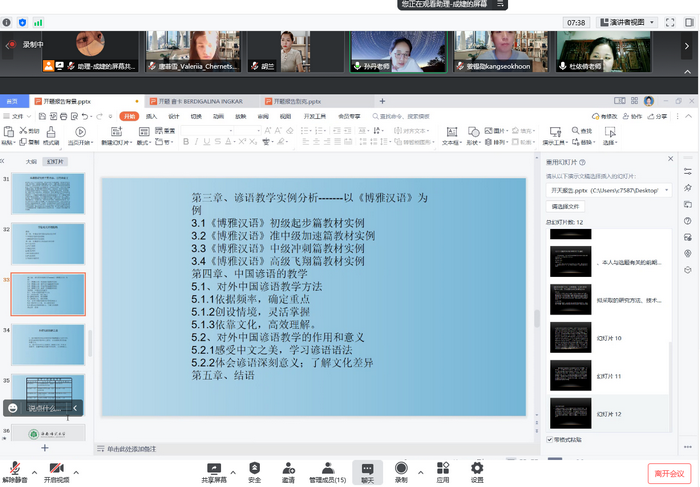
Task: Click the red 离开会议 button
Action: [x=668, y=472]
